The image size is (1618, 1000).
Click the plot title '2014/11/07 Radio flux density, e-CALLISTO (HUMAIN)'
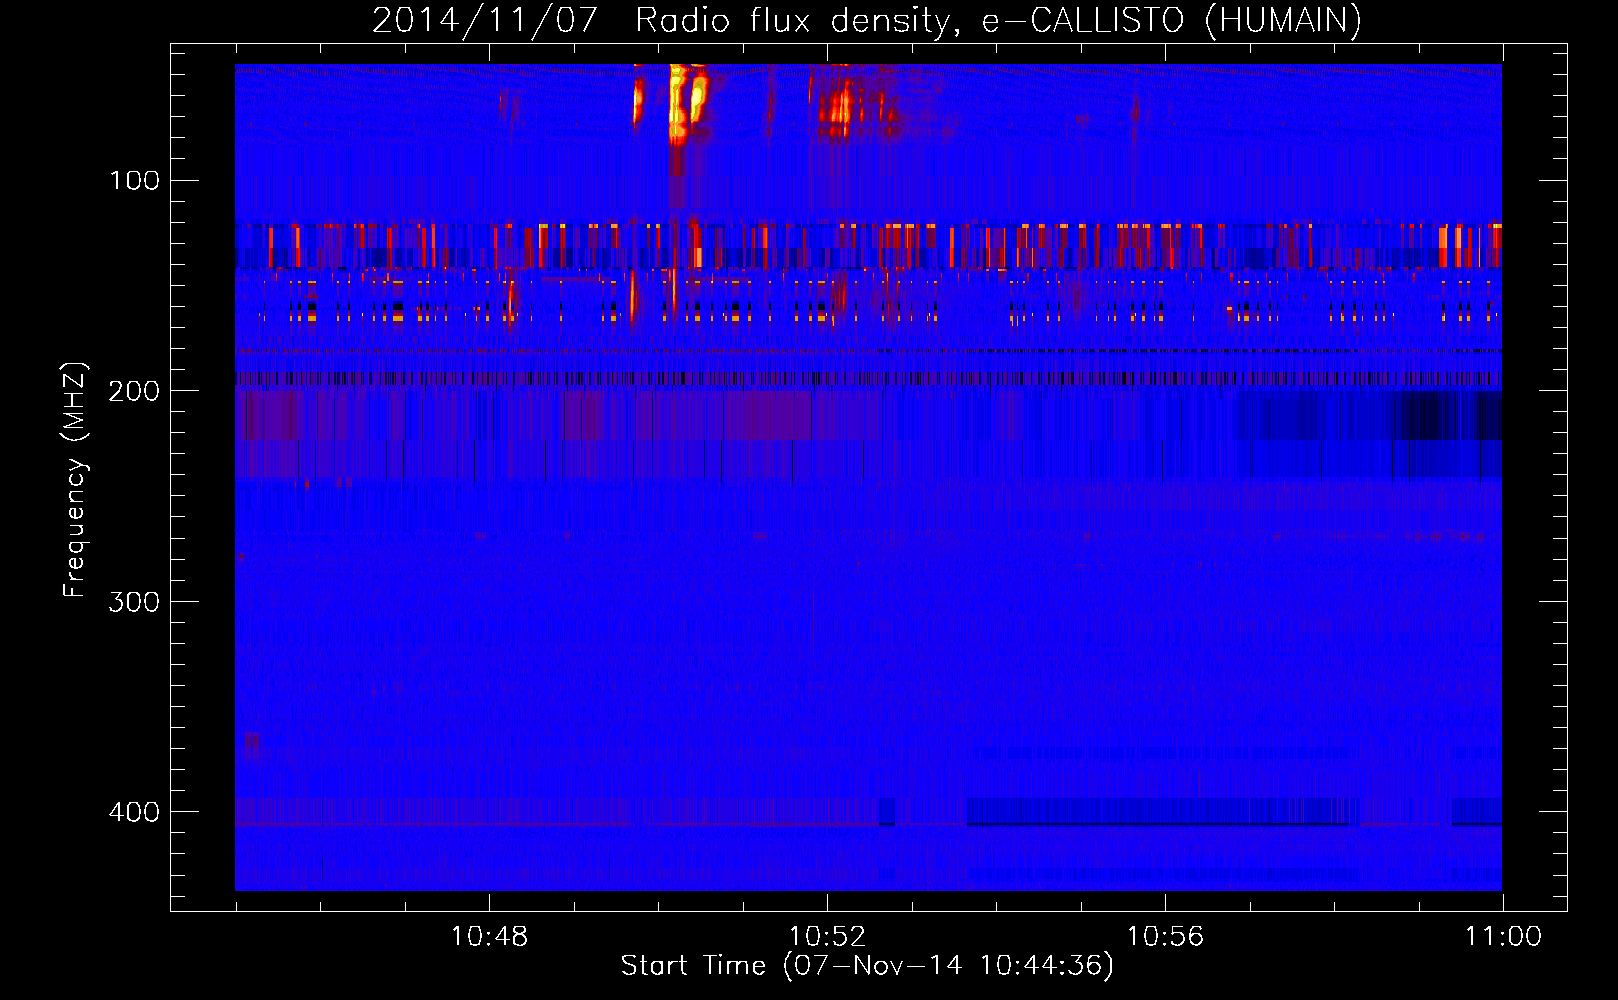point(867,20)
